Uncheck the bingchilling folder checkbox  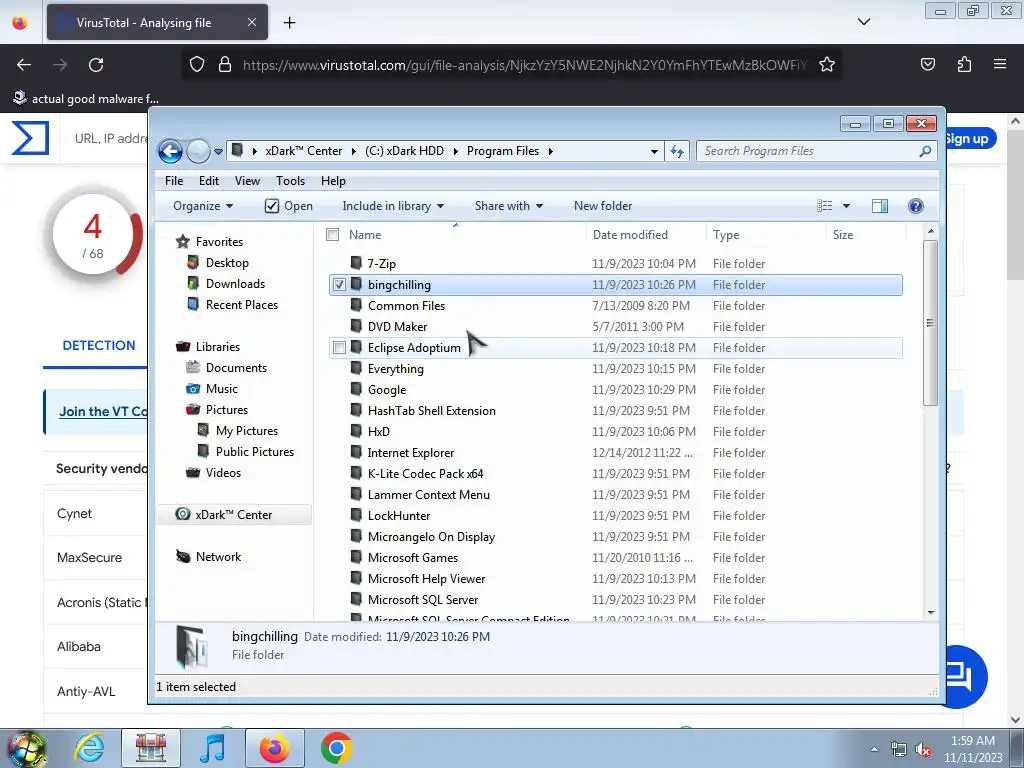[x=339, y=285]
